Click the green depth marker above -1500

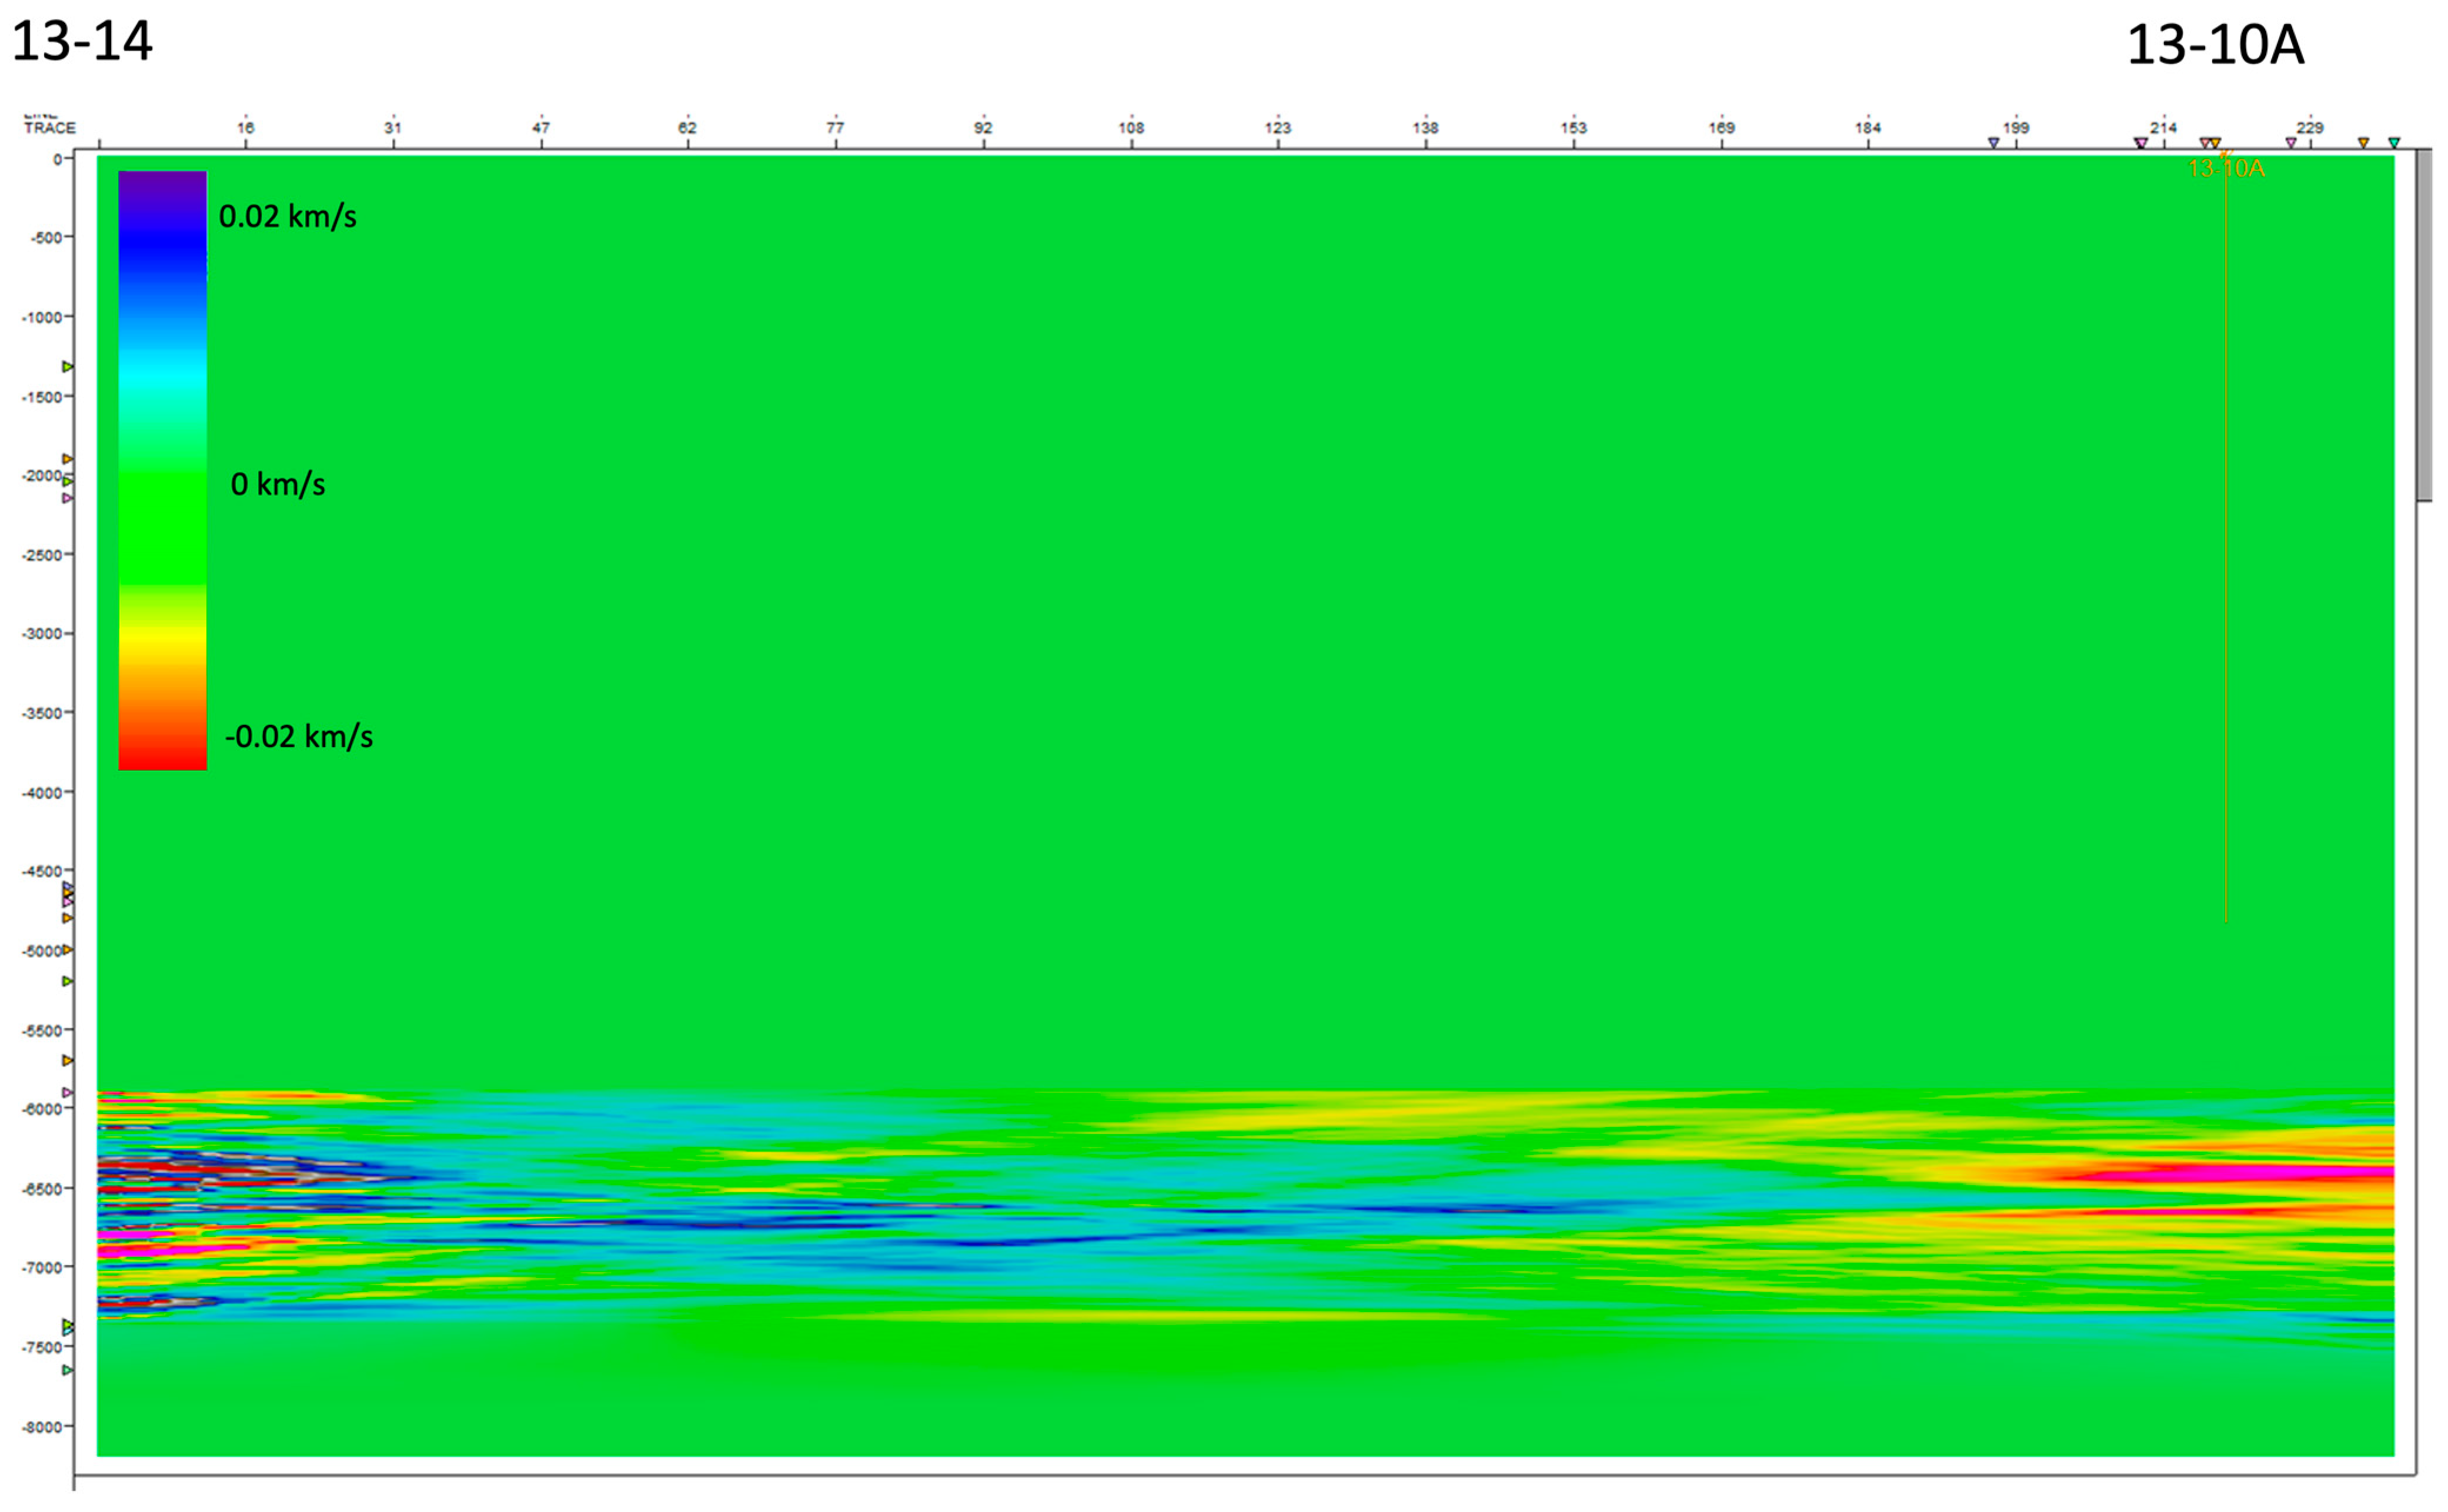coord(68,367)
